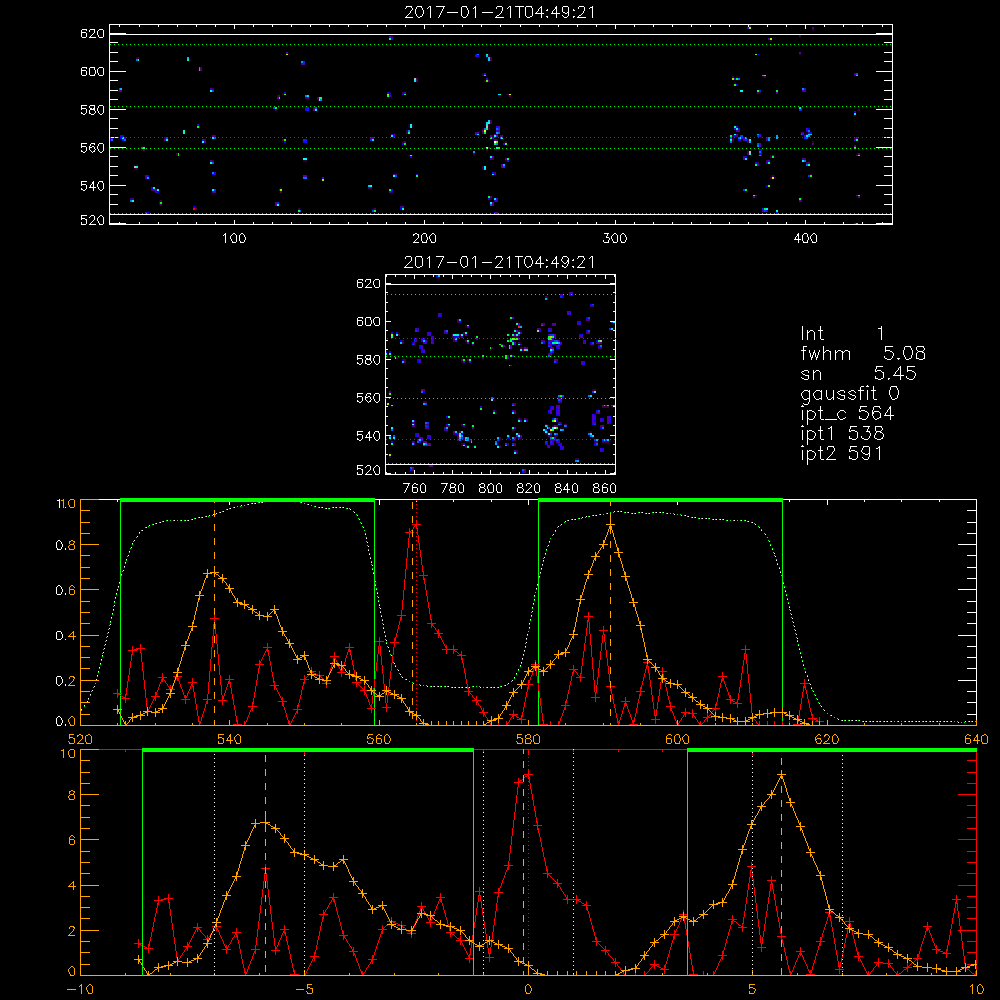Click the orange peak top near 538
The height and width of the screenshot is (1000, 1000).
click(214, 571)
